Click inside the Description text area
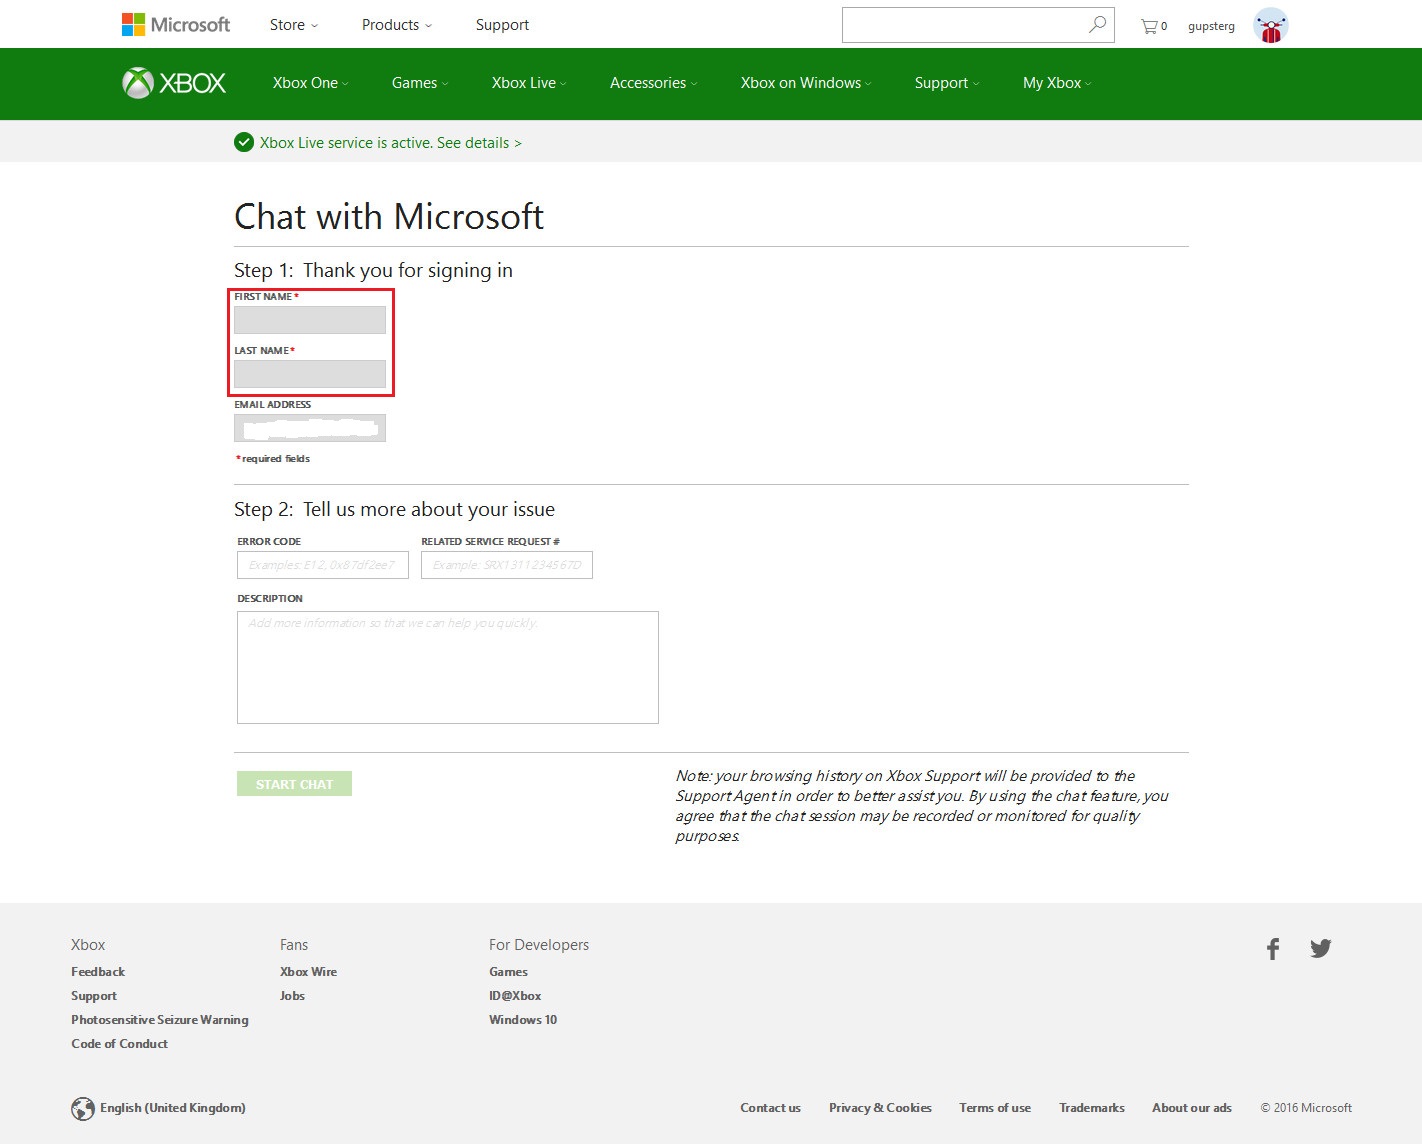Viewport: 1422px width, 1144px height. 447,667
